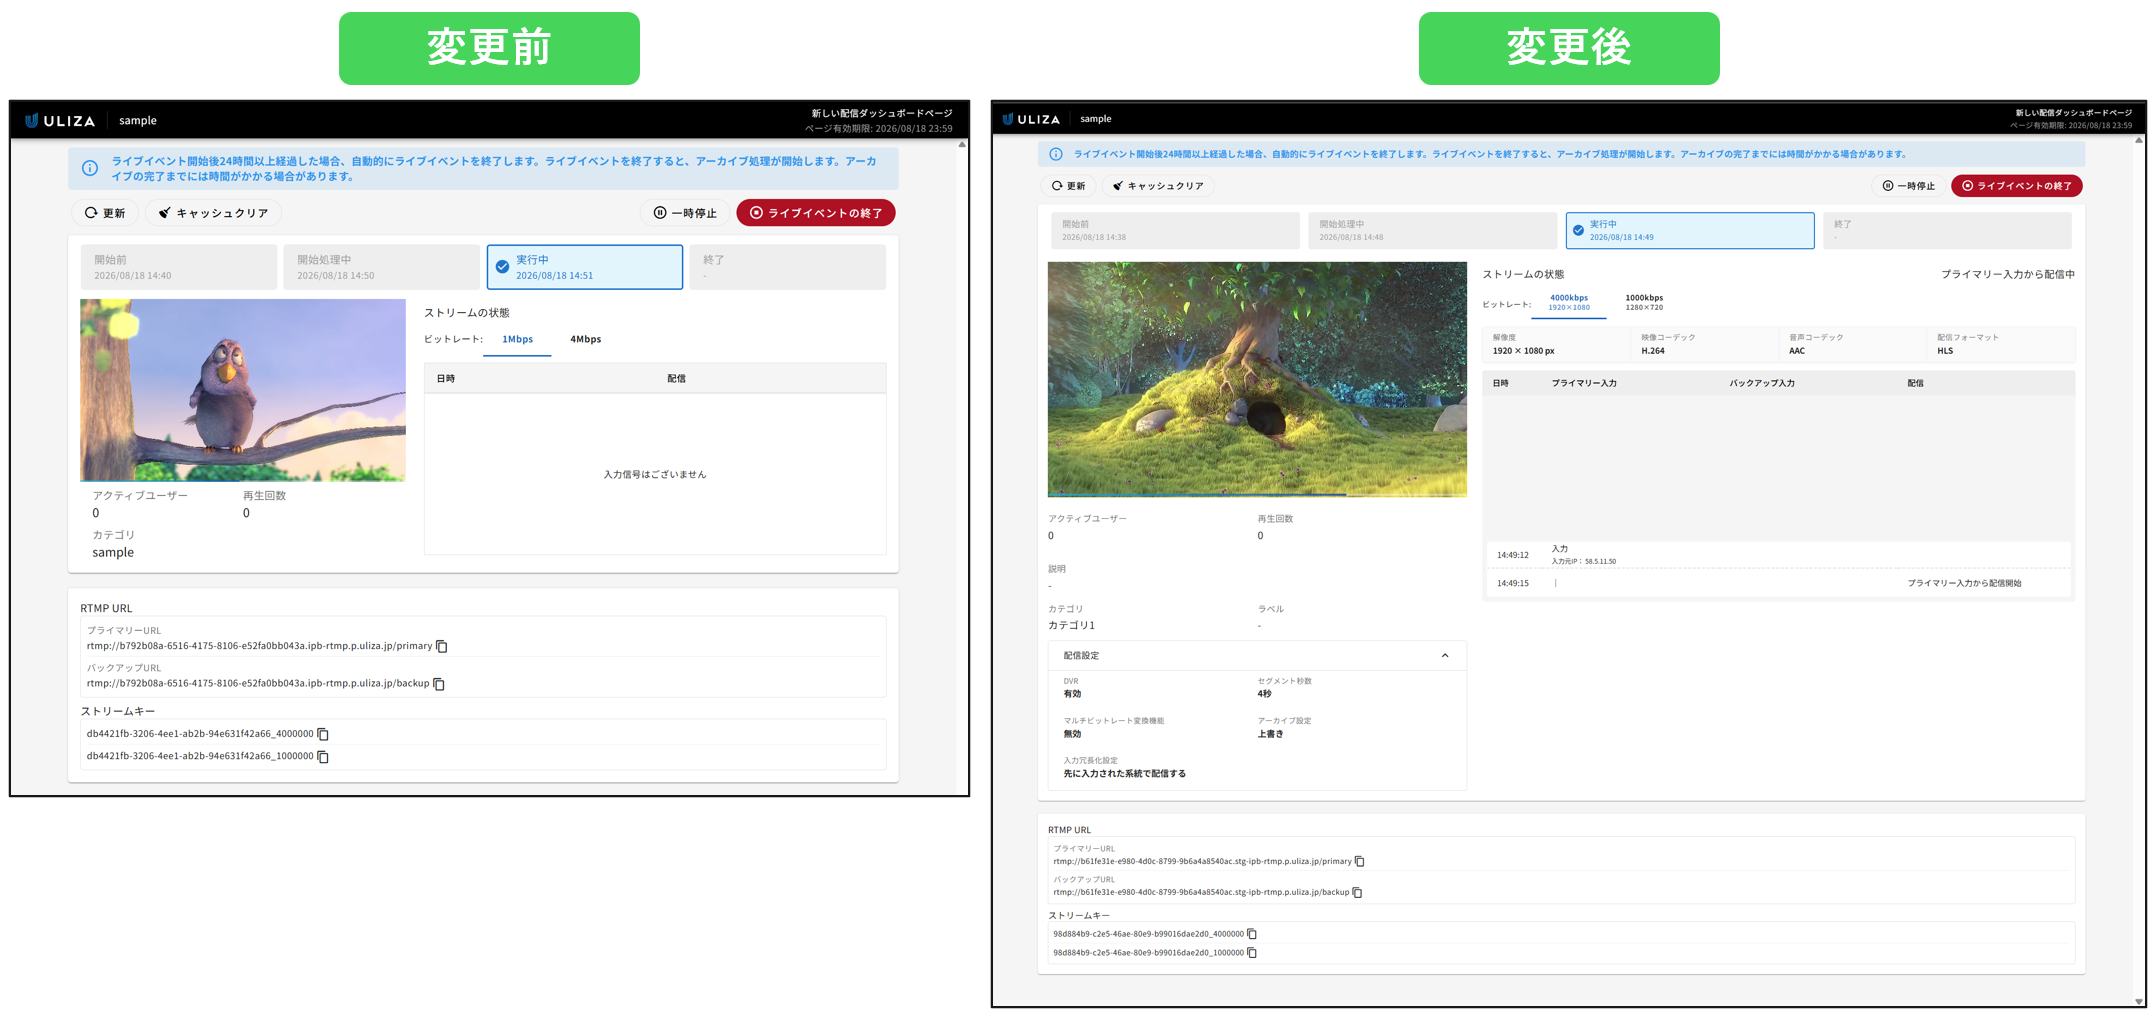Image resolution: width=2152 pixels, height=1016 pixels.
Task: Click the backup RTMP URL text in 変更後 panel
Action: (x=1201, y=892)
